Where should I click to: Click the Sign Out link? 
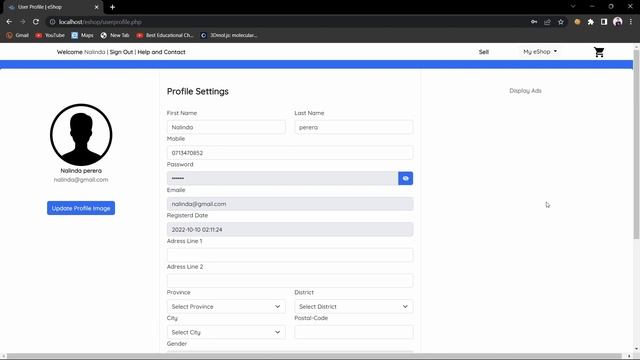121,52
